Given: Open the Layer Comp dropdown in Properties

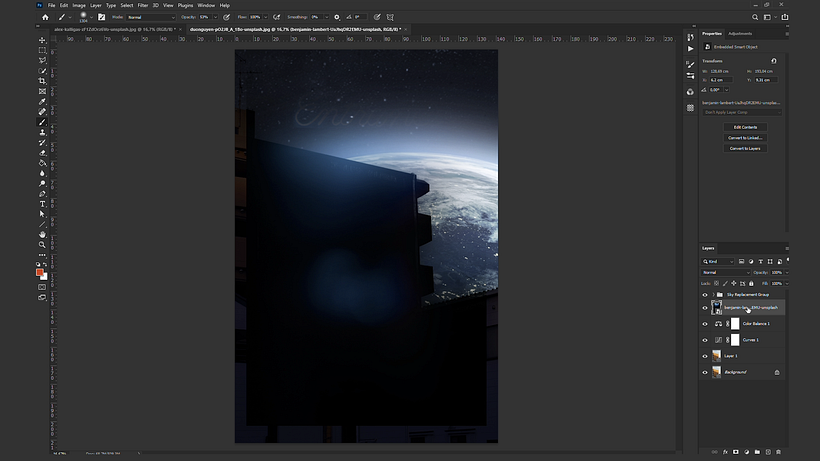Looking at the screenshot, I should coord(742,112).
